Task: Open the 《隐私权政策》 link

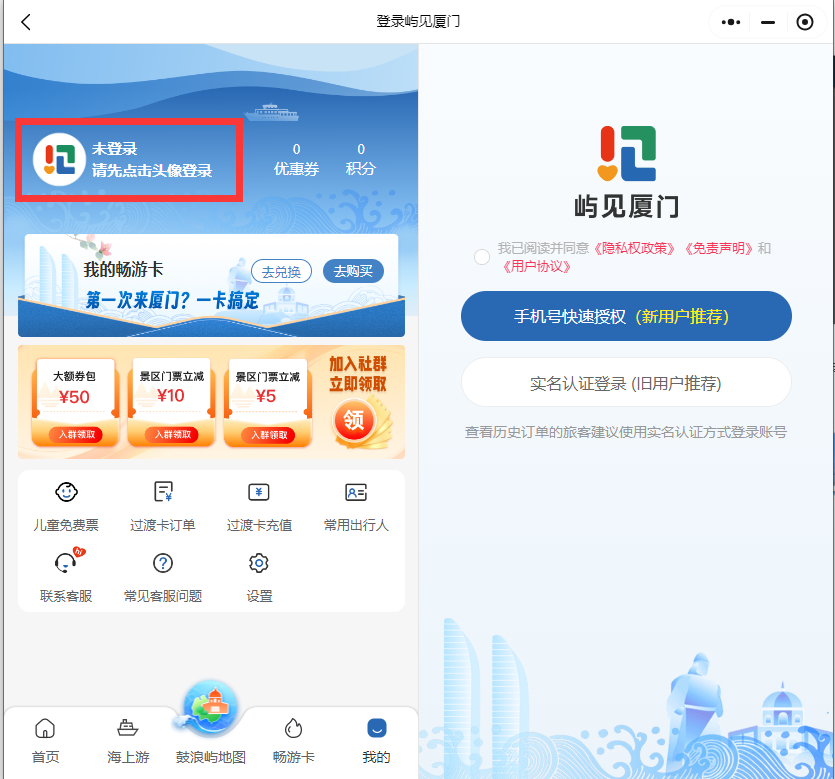Action: [x=634, y=249]
